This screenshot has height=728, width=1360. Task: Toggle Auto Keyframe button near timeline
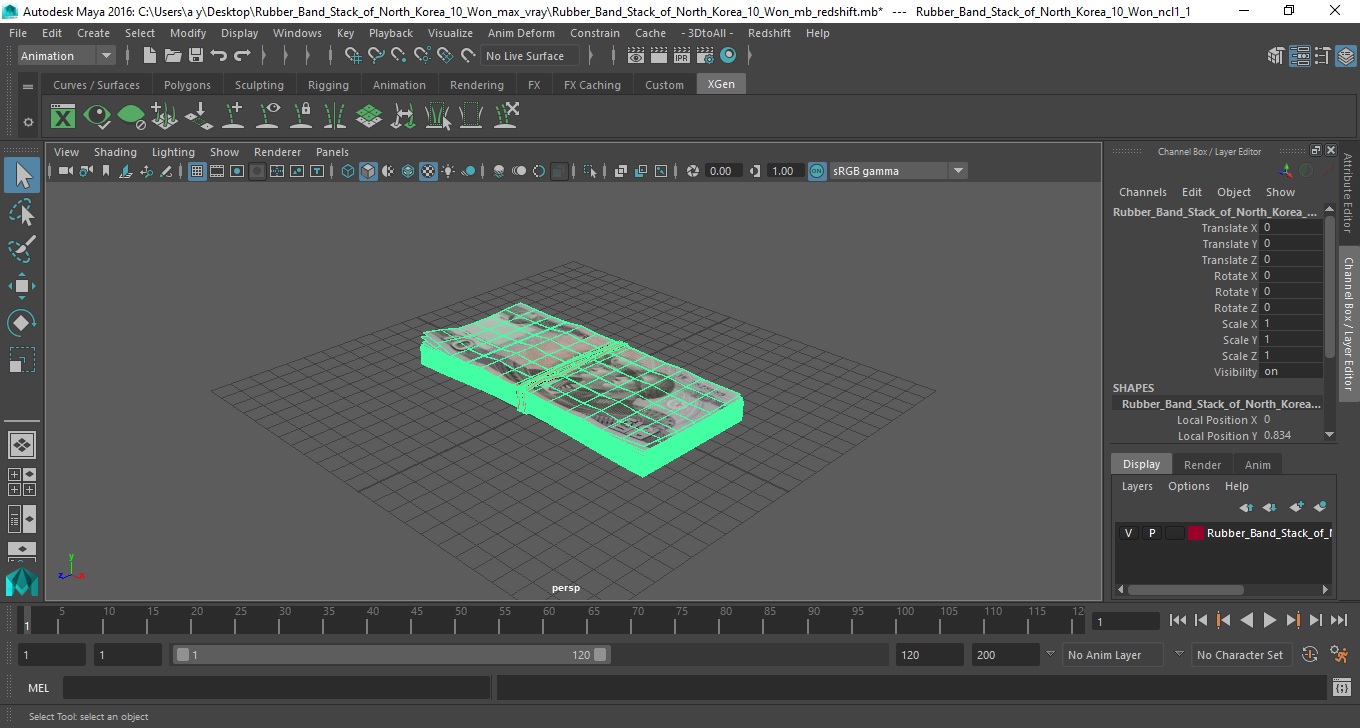(1311, 655)
